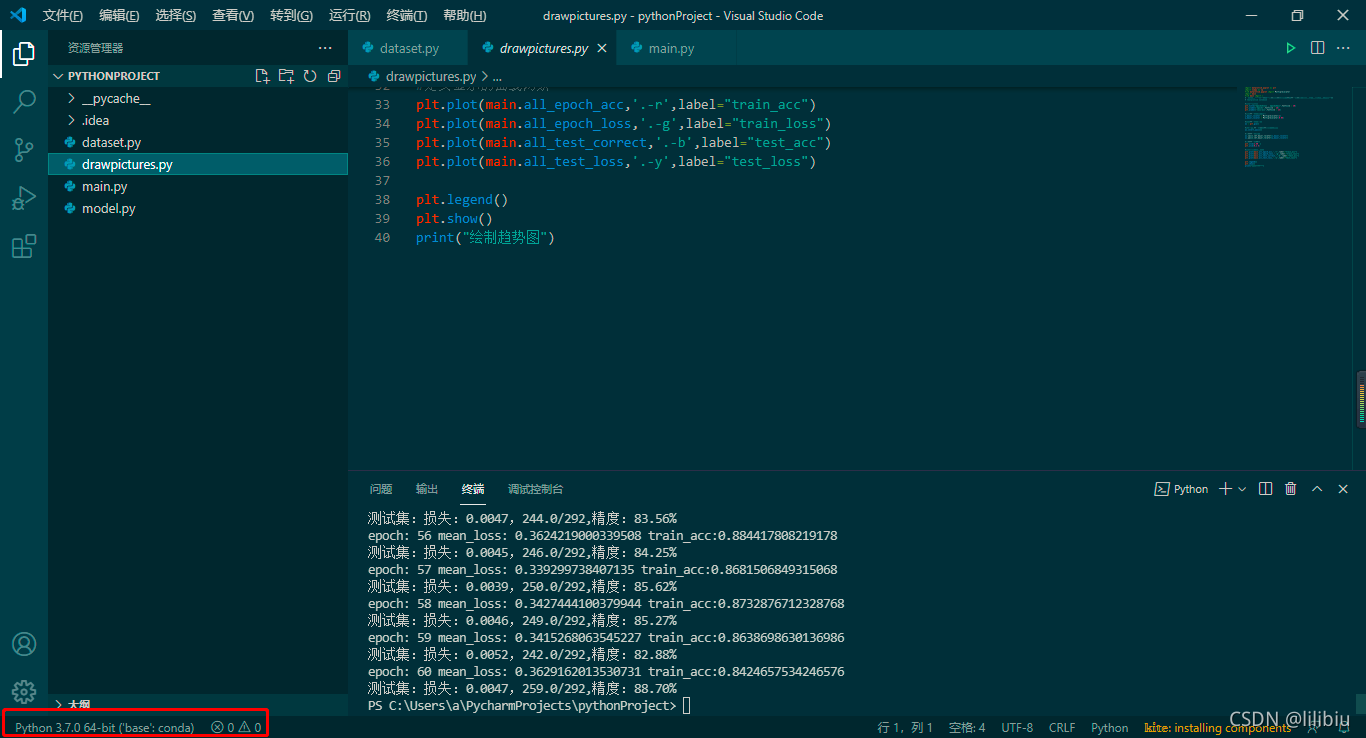Open the Explorer view in activity bar

click(24, 54)
